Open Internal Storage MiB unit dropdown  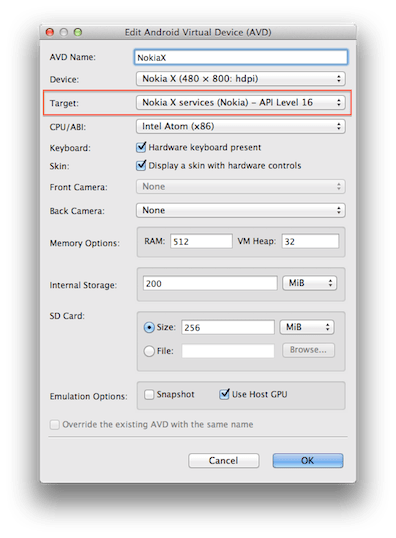[x=310, y=283]
